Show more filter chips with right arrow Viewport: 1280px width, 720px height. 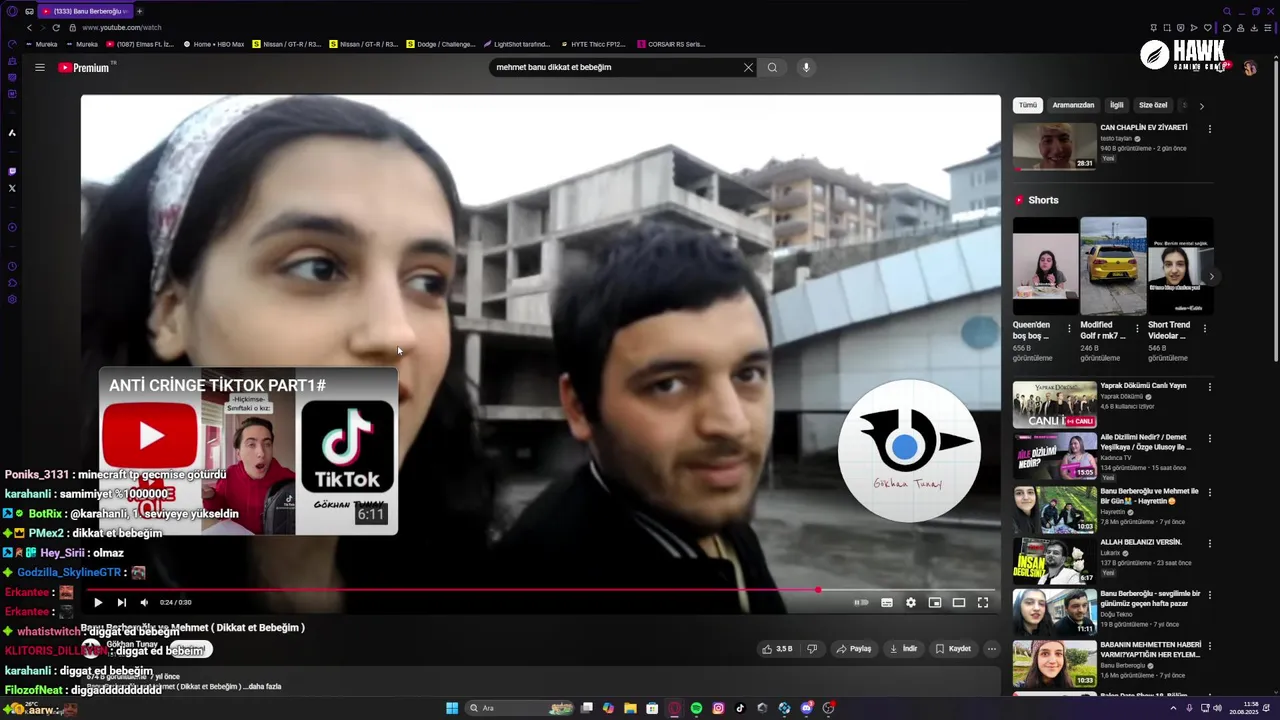point(1201,106)
